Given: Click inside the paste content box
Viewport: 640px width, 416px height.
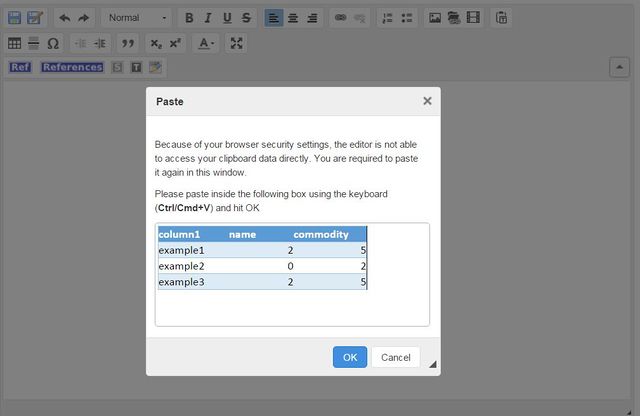Looking at the screenshot, I should 292,307.
